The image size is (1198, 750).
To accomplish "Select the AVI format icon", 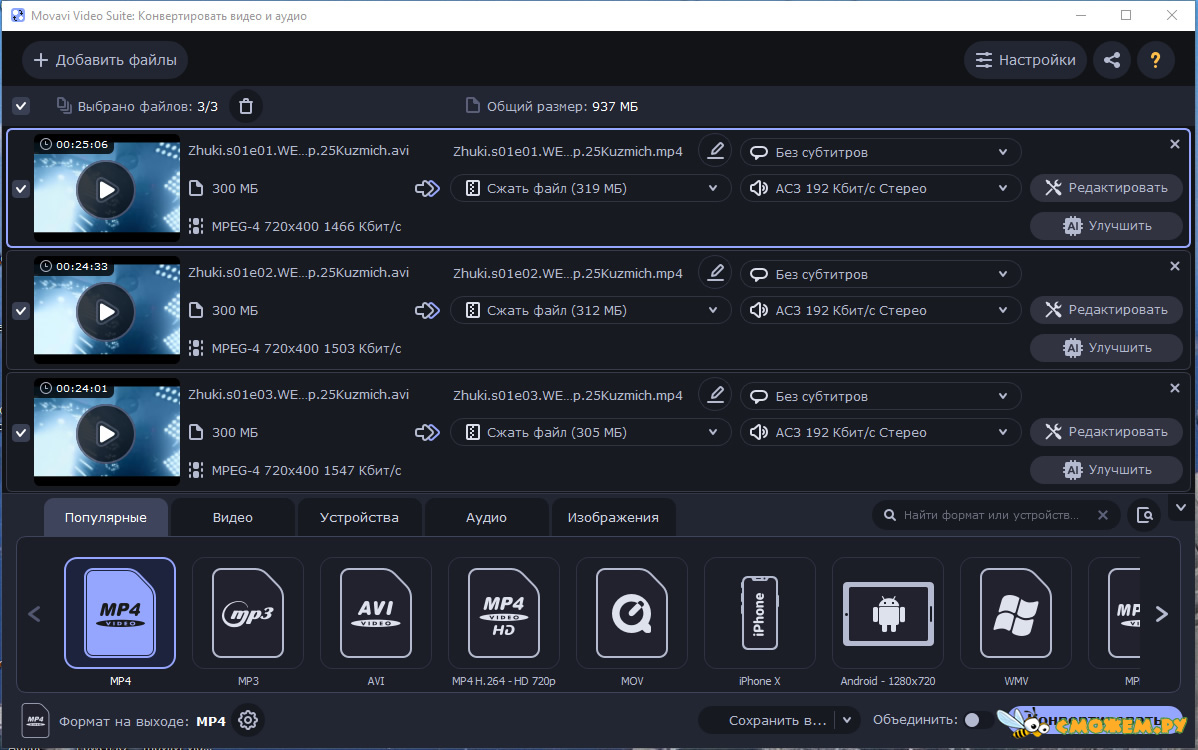I will (x=376, y=613).
